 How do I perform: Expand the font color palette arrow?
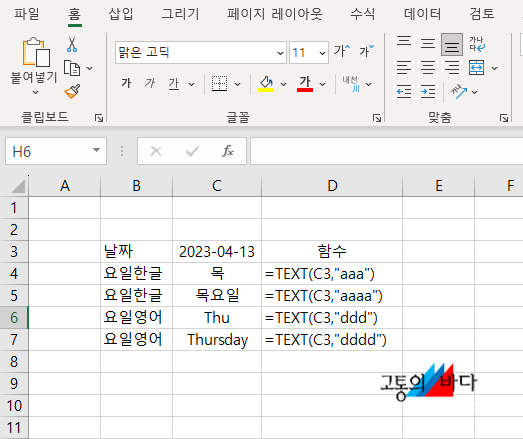coord(323,84)
